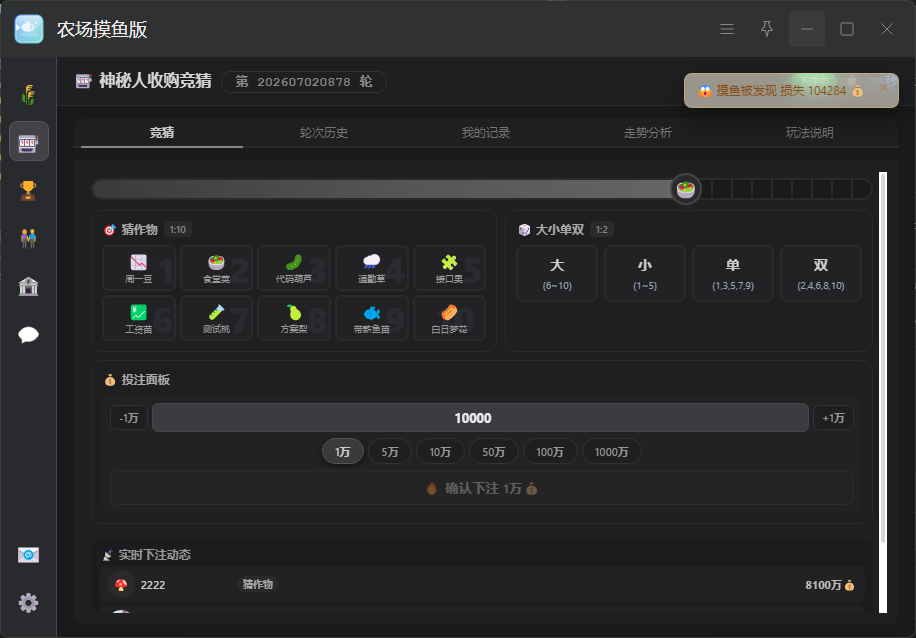The height and width of the screenshot is (638, 916).
Task: Pick crop 接口果 number 5
Action: tap(449, 268)
